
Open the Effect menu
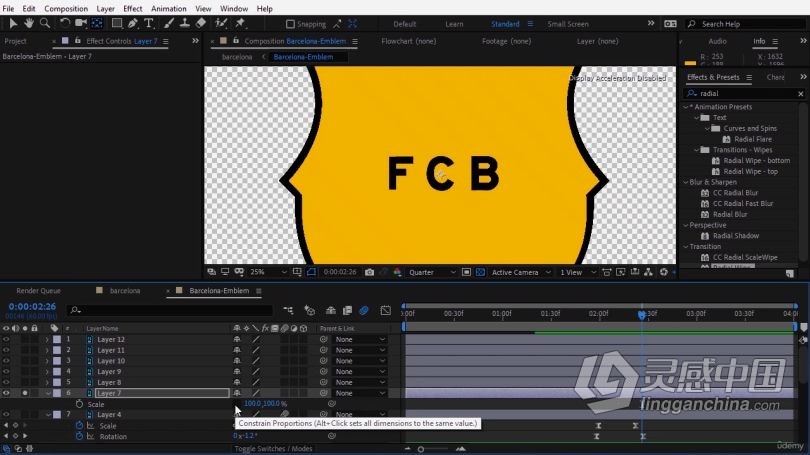coord(132,9)
